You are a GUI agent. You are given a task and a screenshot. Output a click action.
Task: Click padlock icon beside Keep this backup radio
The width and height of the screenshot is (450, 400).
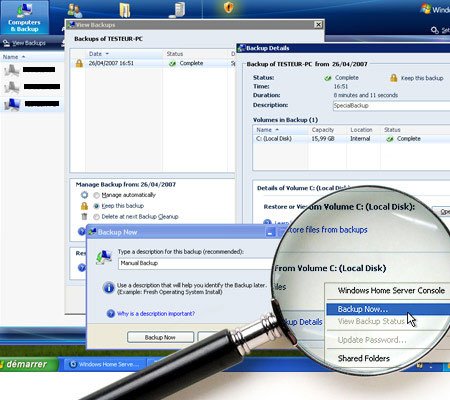[84, 206]
